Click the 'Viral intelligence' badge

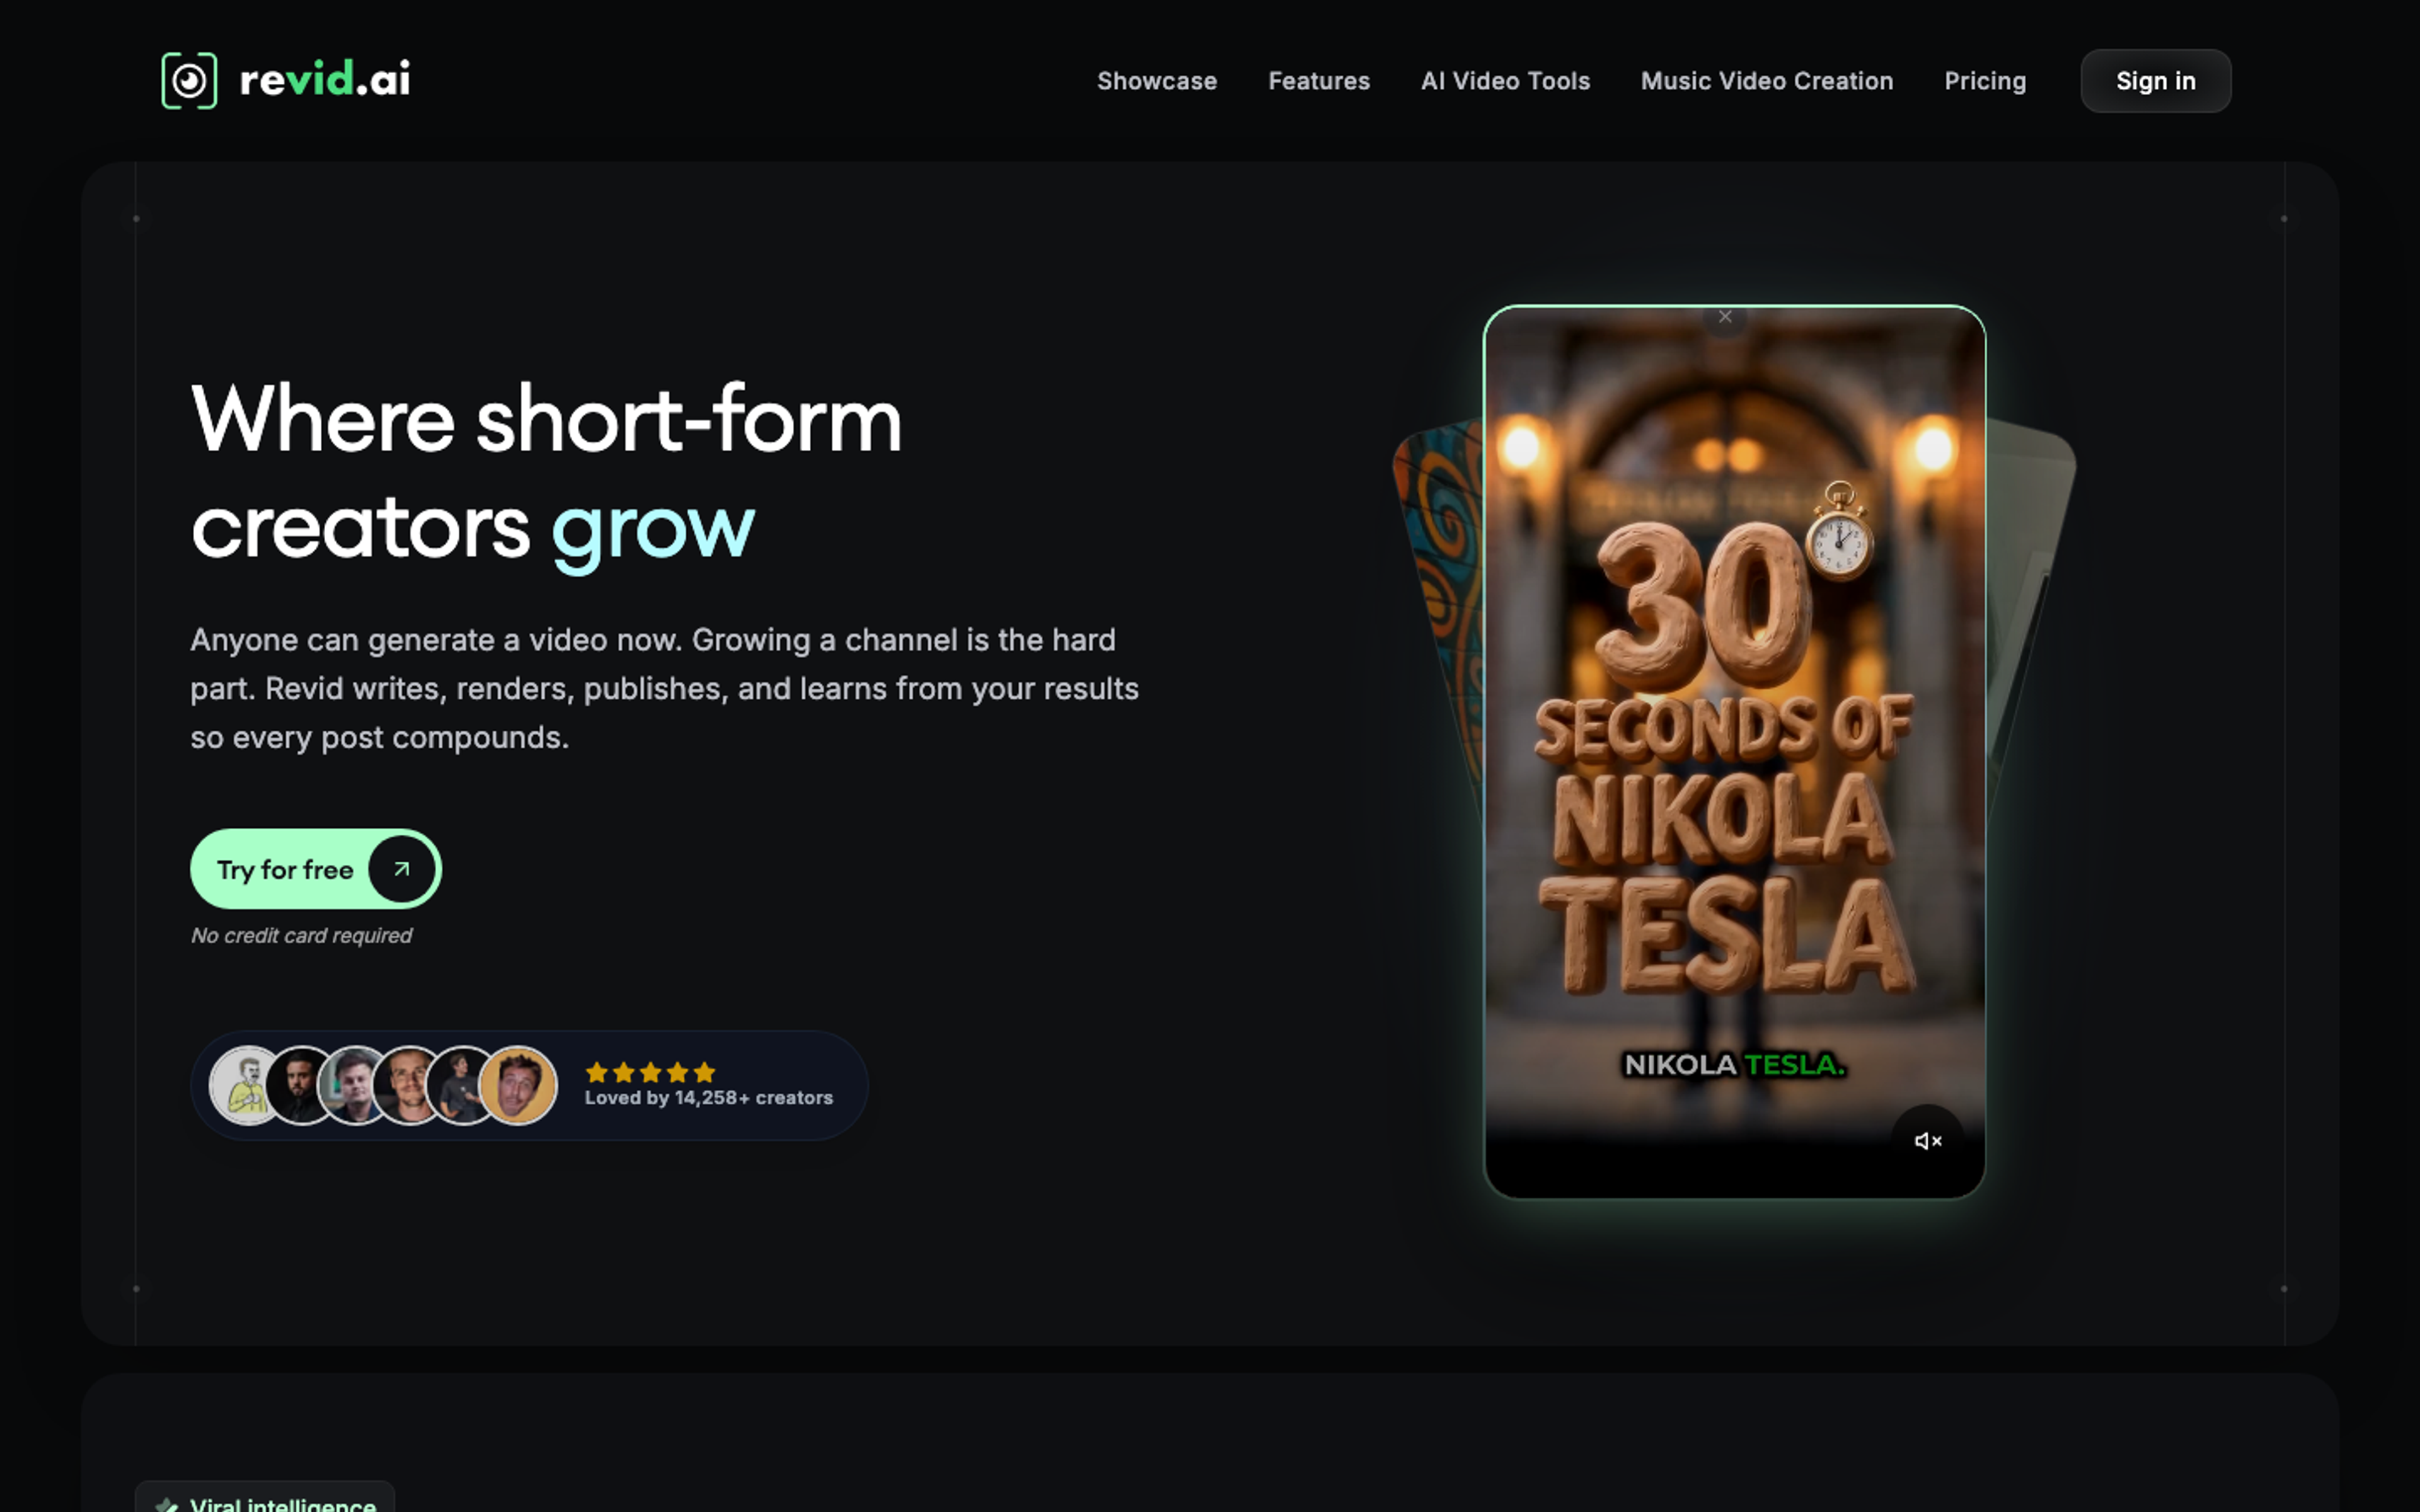265,1497
